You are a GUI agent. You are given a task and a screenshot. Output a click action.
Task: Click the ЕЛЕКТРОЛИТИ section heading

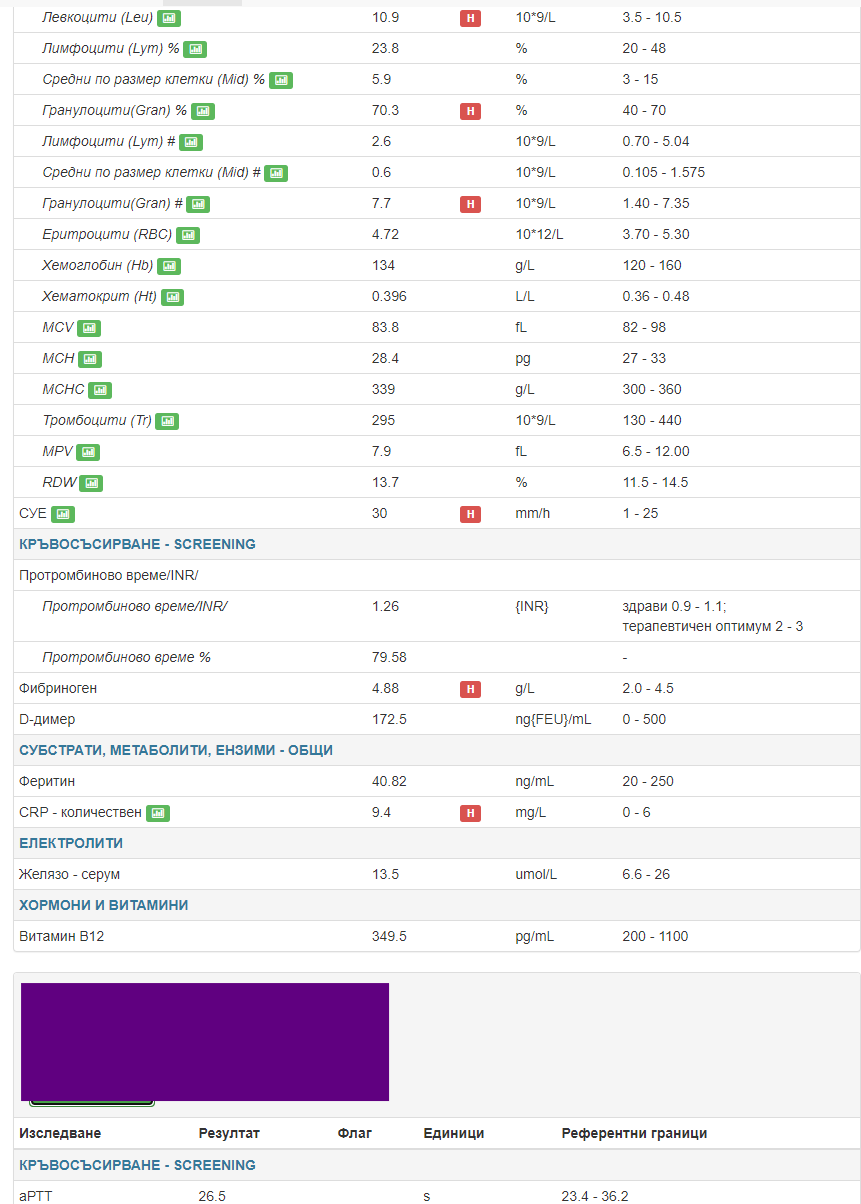coord(71,843)
